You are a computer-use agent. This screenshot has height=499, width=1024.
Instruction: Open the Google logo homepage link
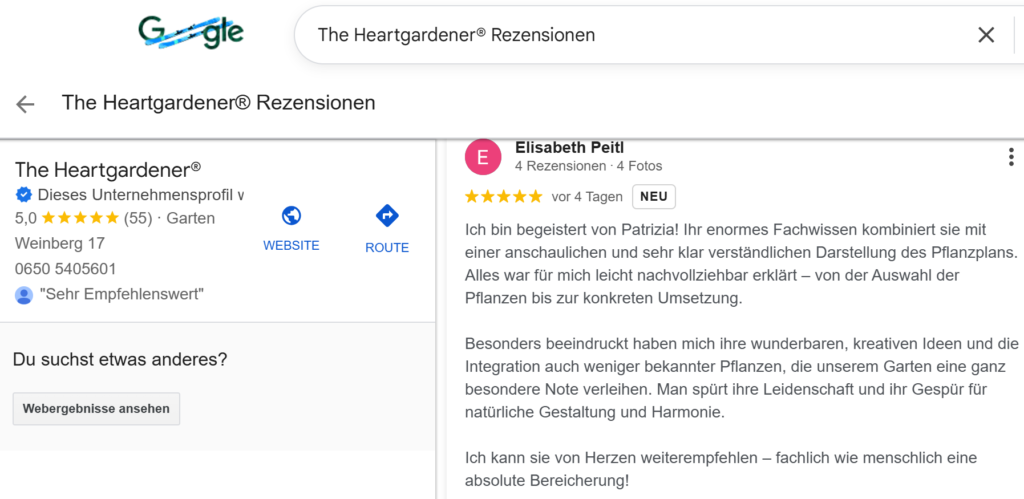[191, 34]
